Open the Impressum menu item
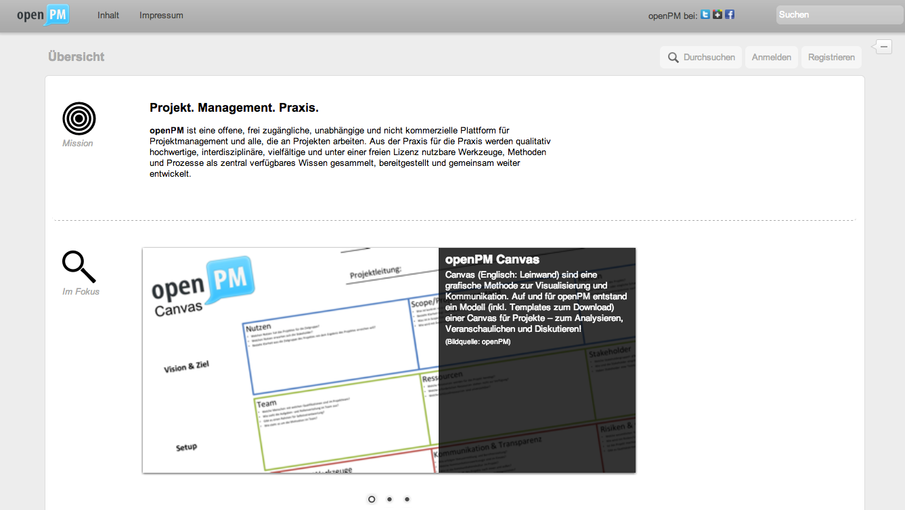 [x=161, y=16]
